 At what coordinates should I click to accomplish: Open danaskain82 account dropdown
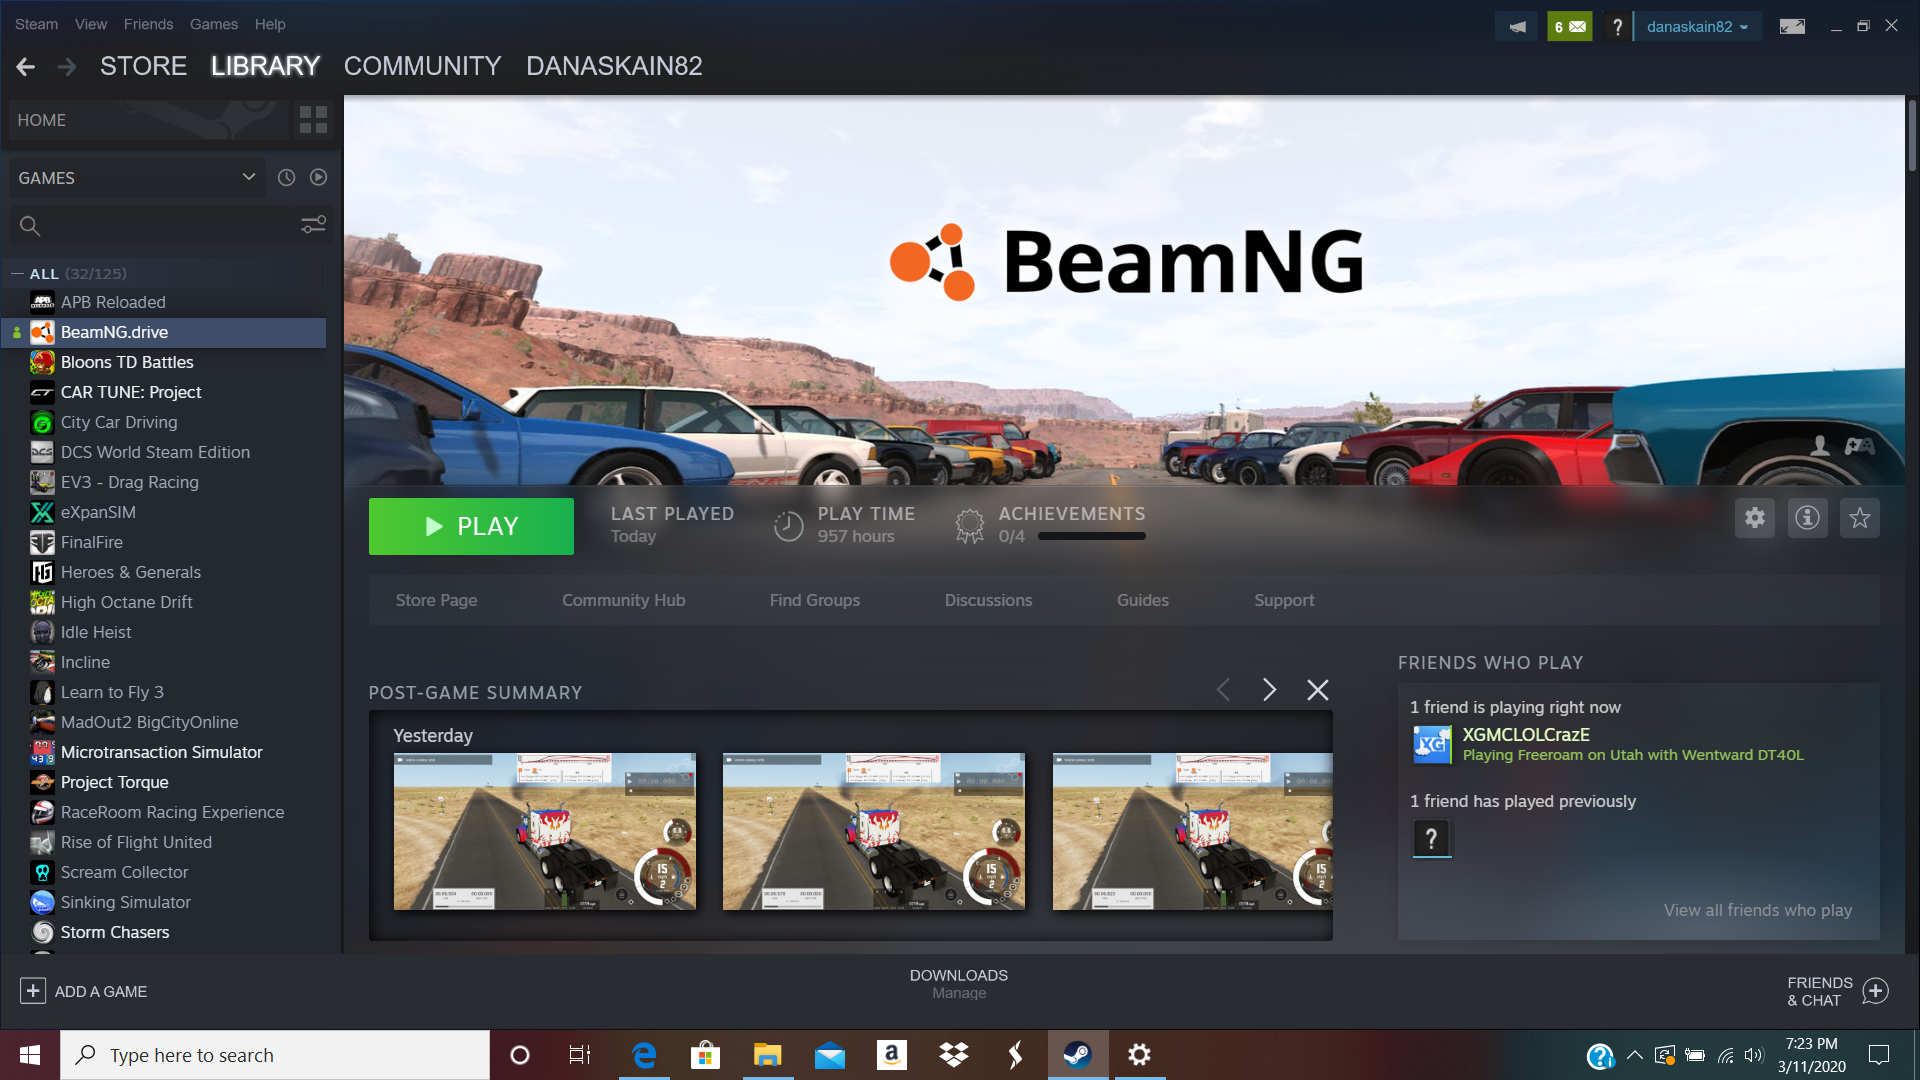tap(1697, 27)
